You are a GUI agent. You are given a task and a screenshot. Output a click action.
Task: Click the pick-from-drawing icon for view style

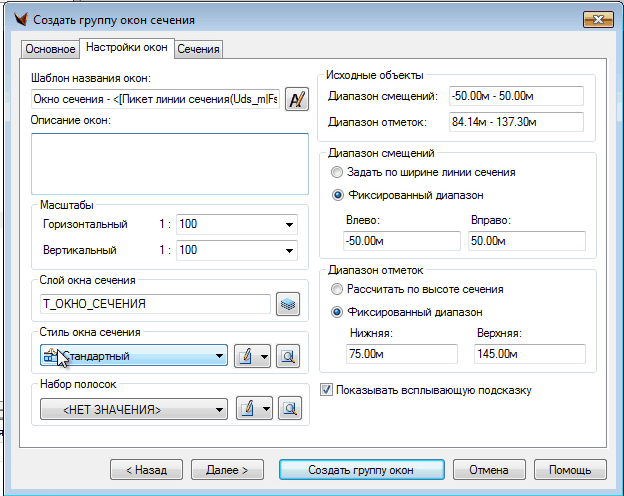tap(289, 356)
